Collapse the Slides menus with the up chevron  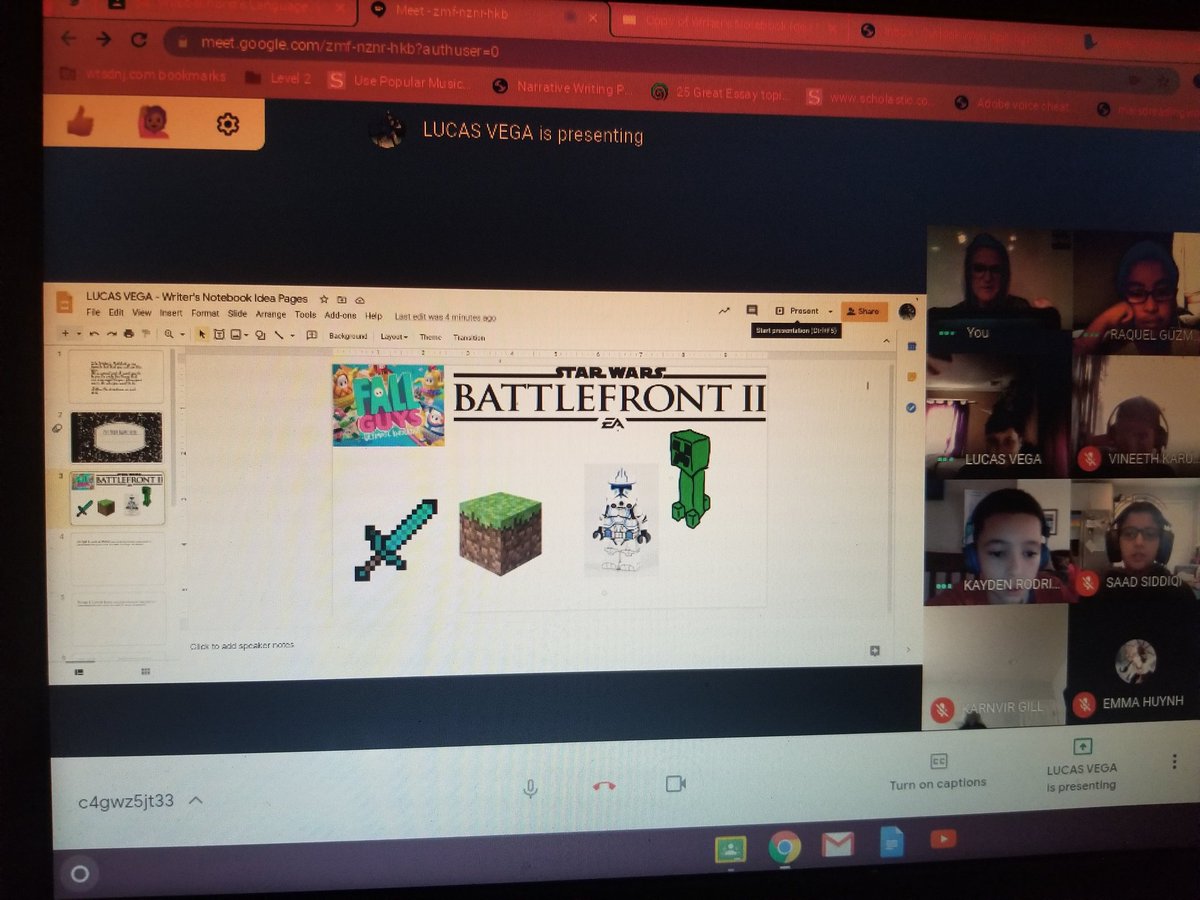click(886, 341)
